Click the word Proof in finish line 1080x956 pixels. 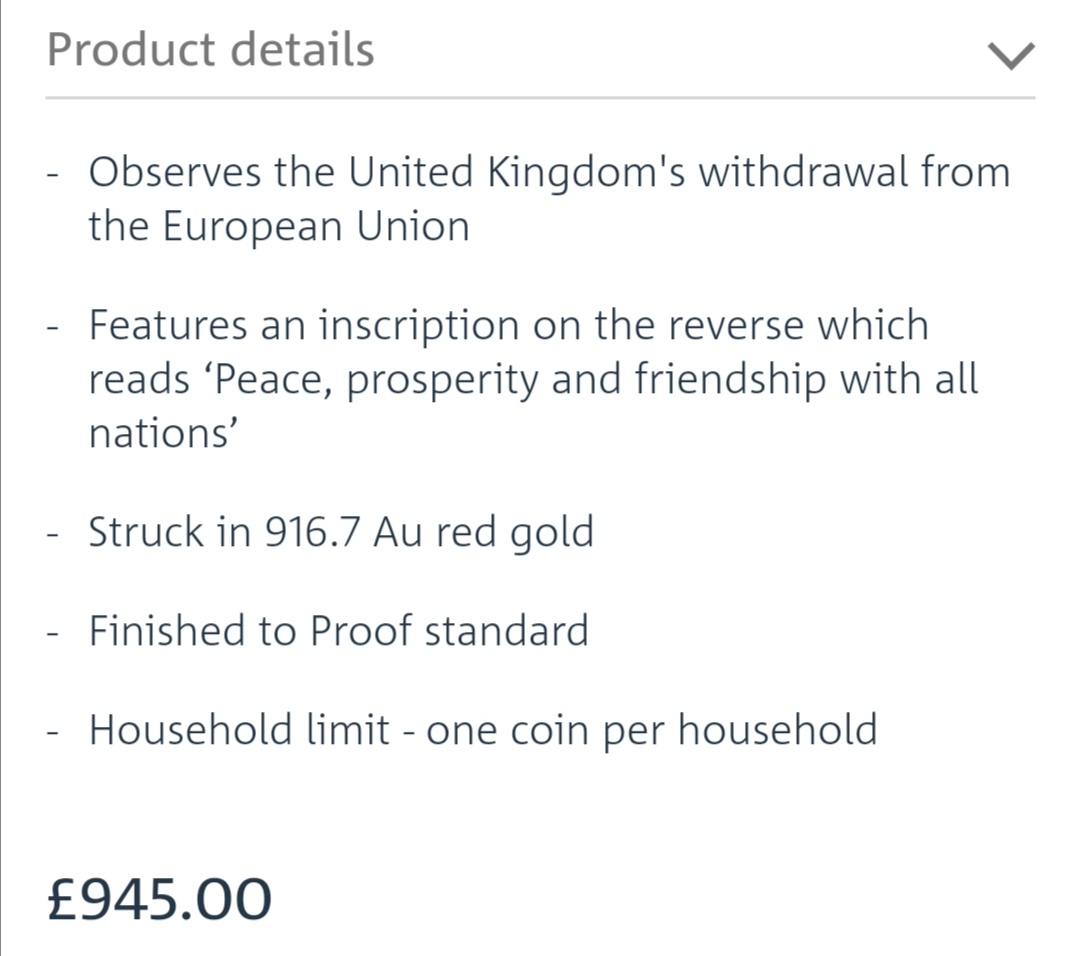point(361,631)
